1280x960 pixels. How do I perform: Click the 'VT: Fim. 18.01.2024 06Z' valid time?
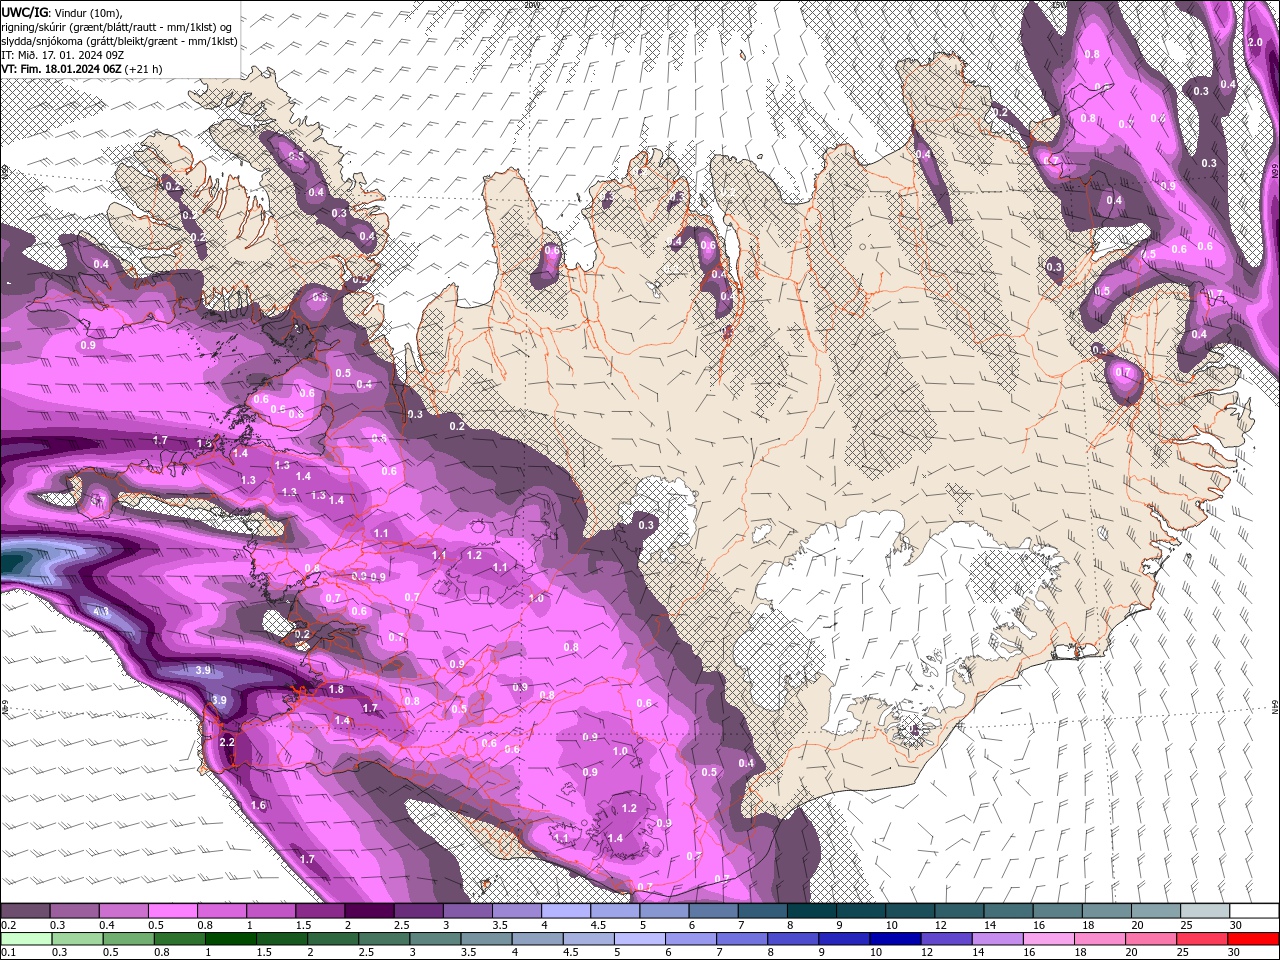pos(62,69)
